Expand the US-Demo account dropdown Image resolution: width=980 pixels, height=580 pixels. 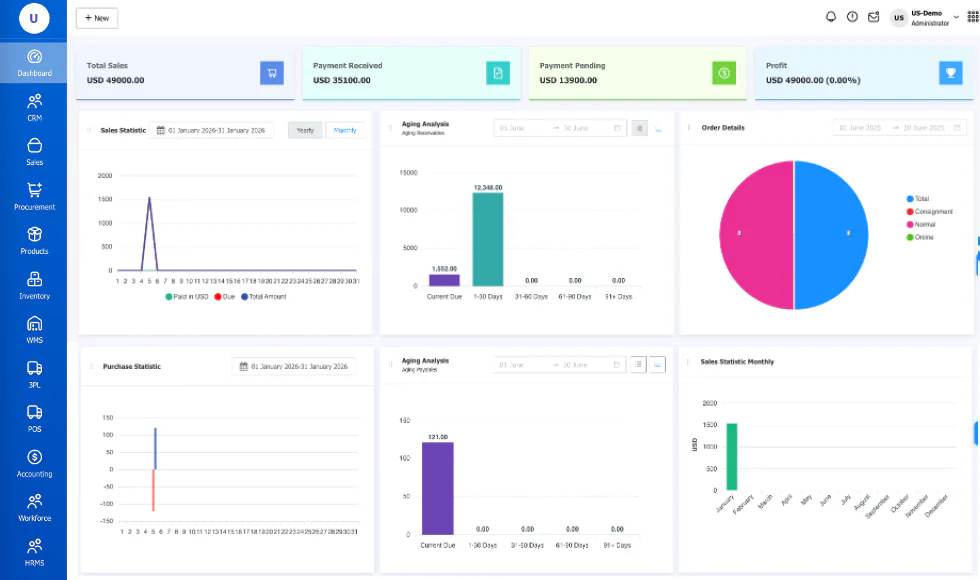(x=956, y=17)
